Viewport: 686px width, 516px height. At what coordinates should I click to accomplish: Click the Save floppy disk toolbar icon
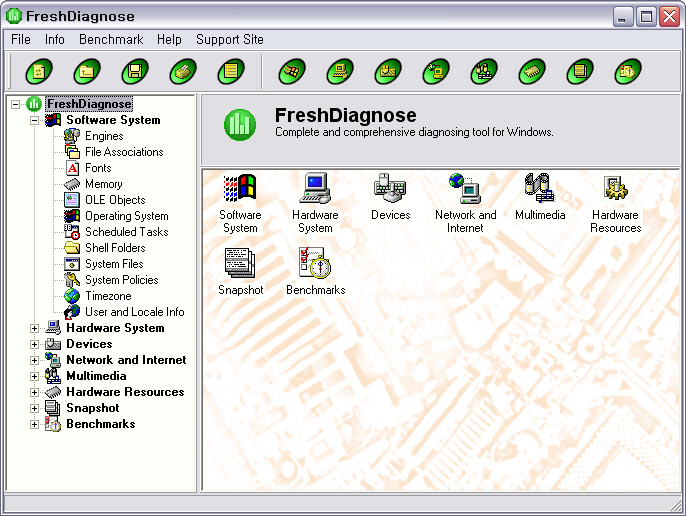135,71
